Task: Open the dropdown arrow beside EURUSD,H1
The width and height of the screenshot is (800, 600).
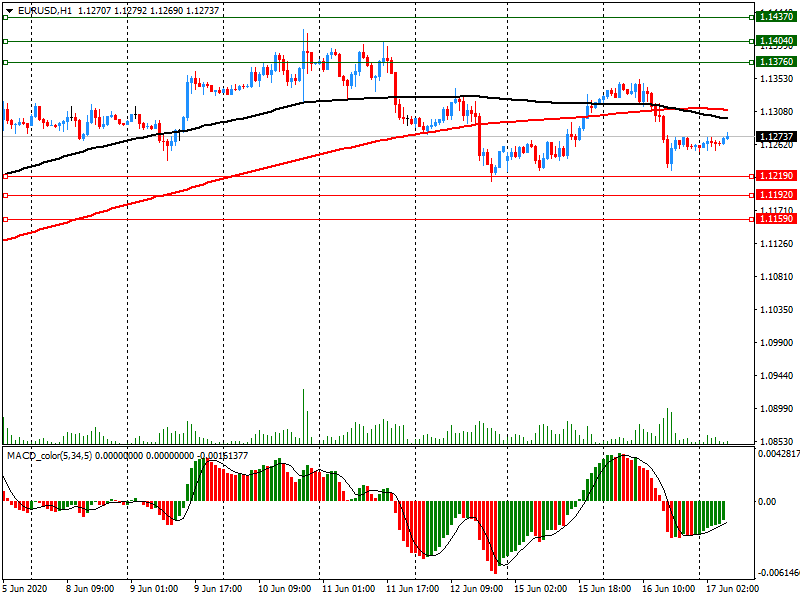Action: coord(8,10)
